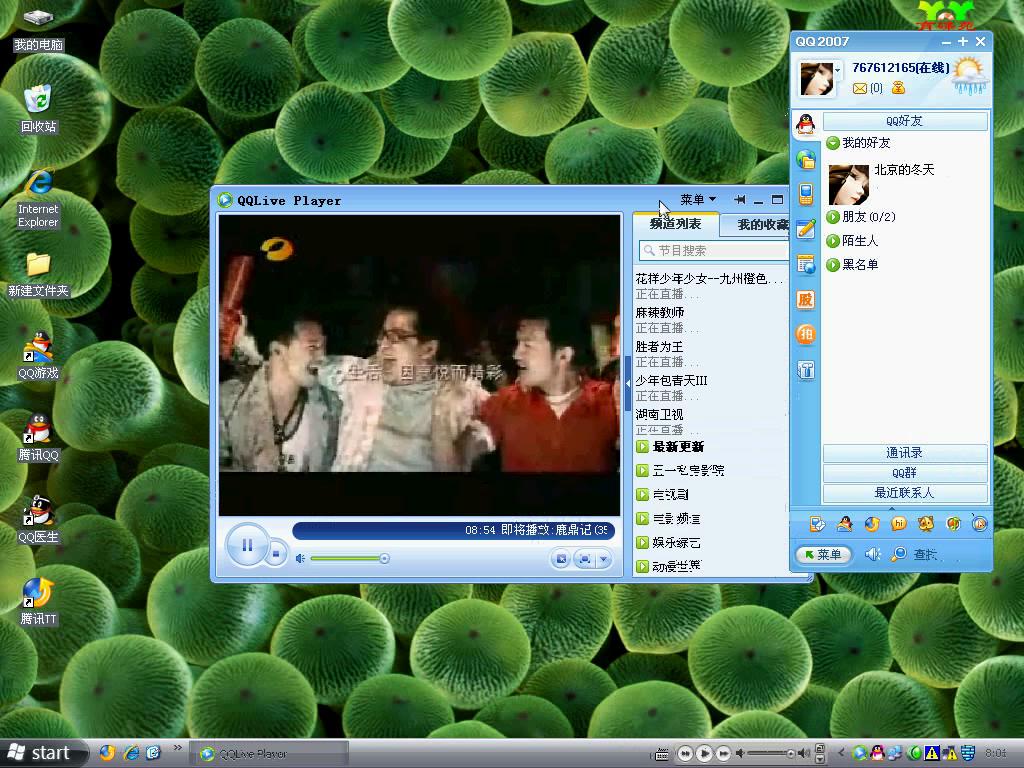1024x768 pixels.
Task: Open the QQ status dropdown beside avatar
Action: [837, 69]
